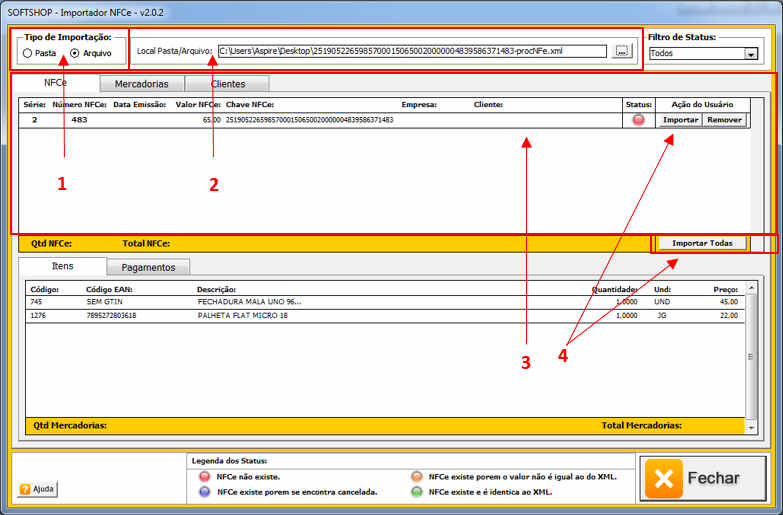Click the red status indicator for NFCe 483
Viewport: 783px width, 515px height.
click(x=639, y=120)
